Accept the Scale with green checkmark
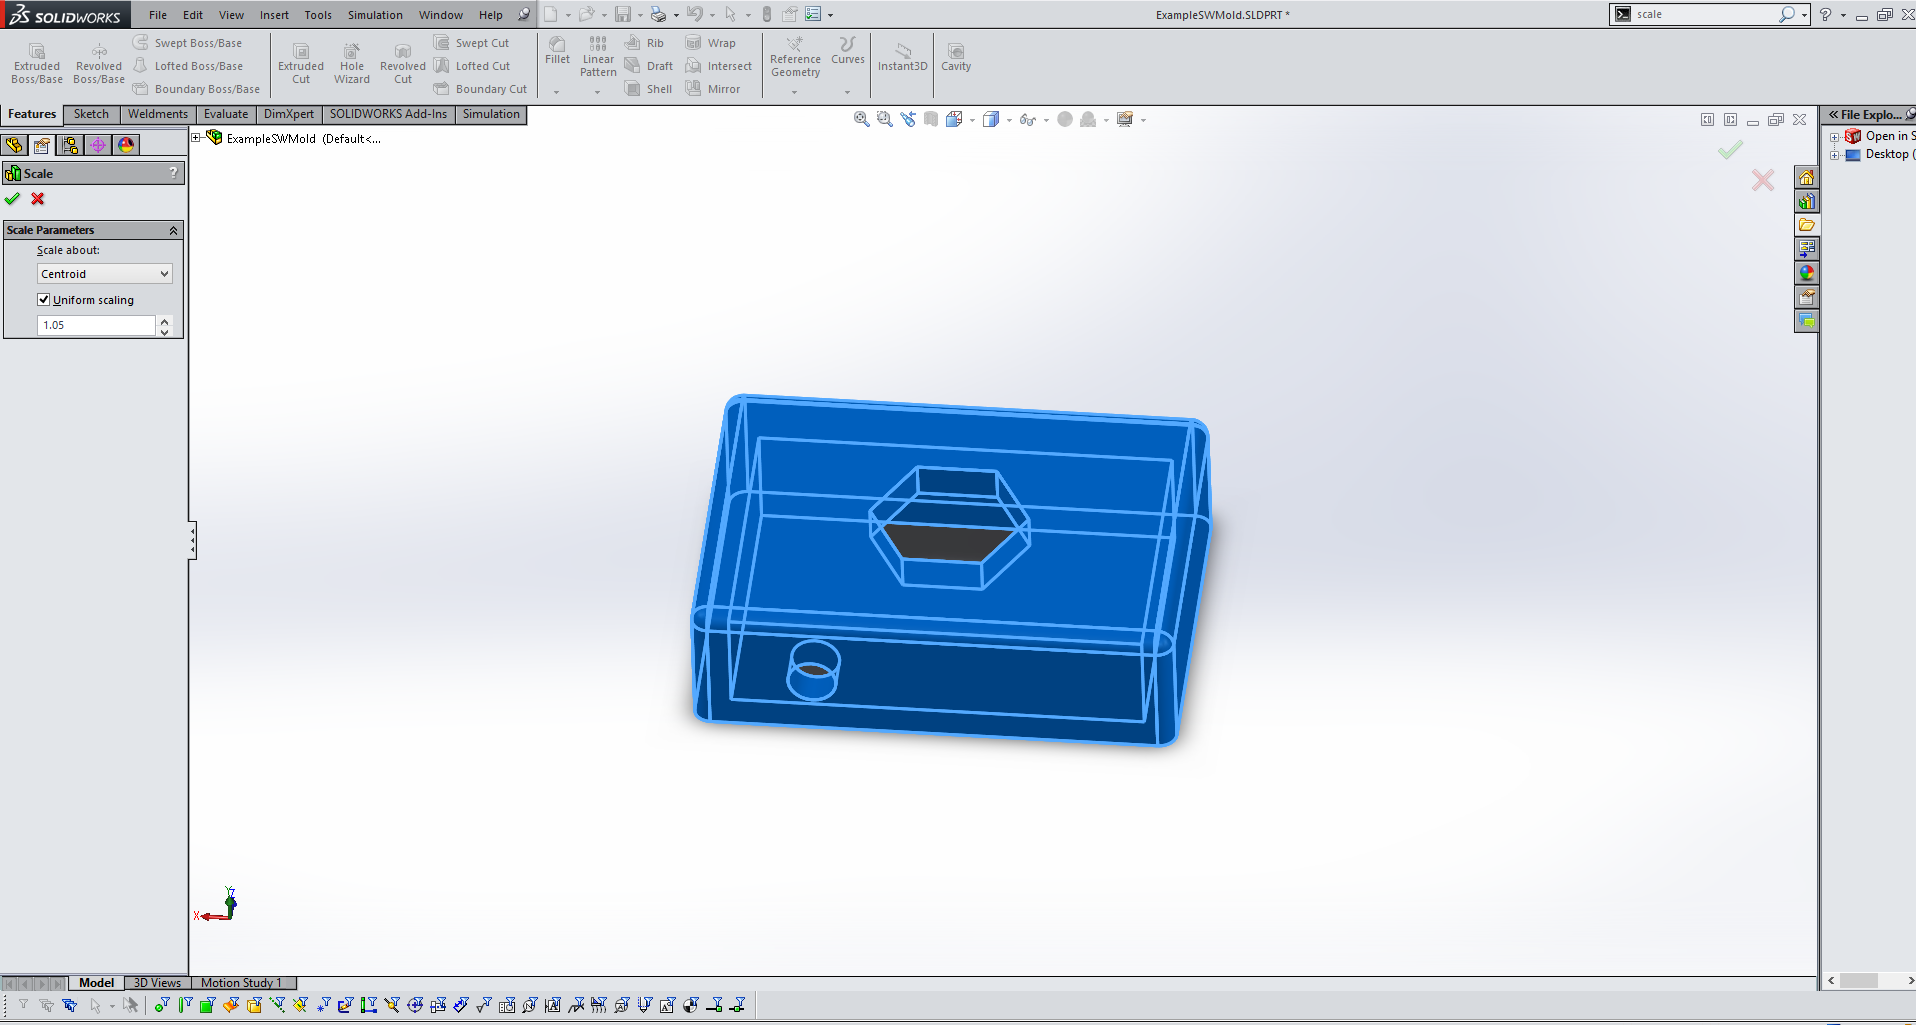Viewport: 1916px width, 1025px height. pos(13,199)
